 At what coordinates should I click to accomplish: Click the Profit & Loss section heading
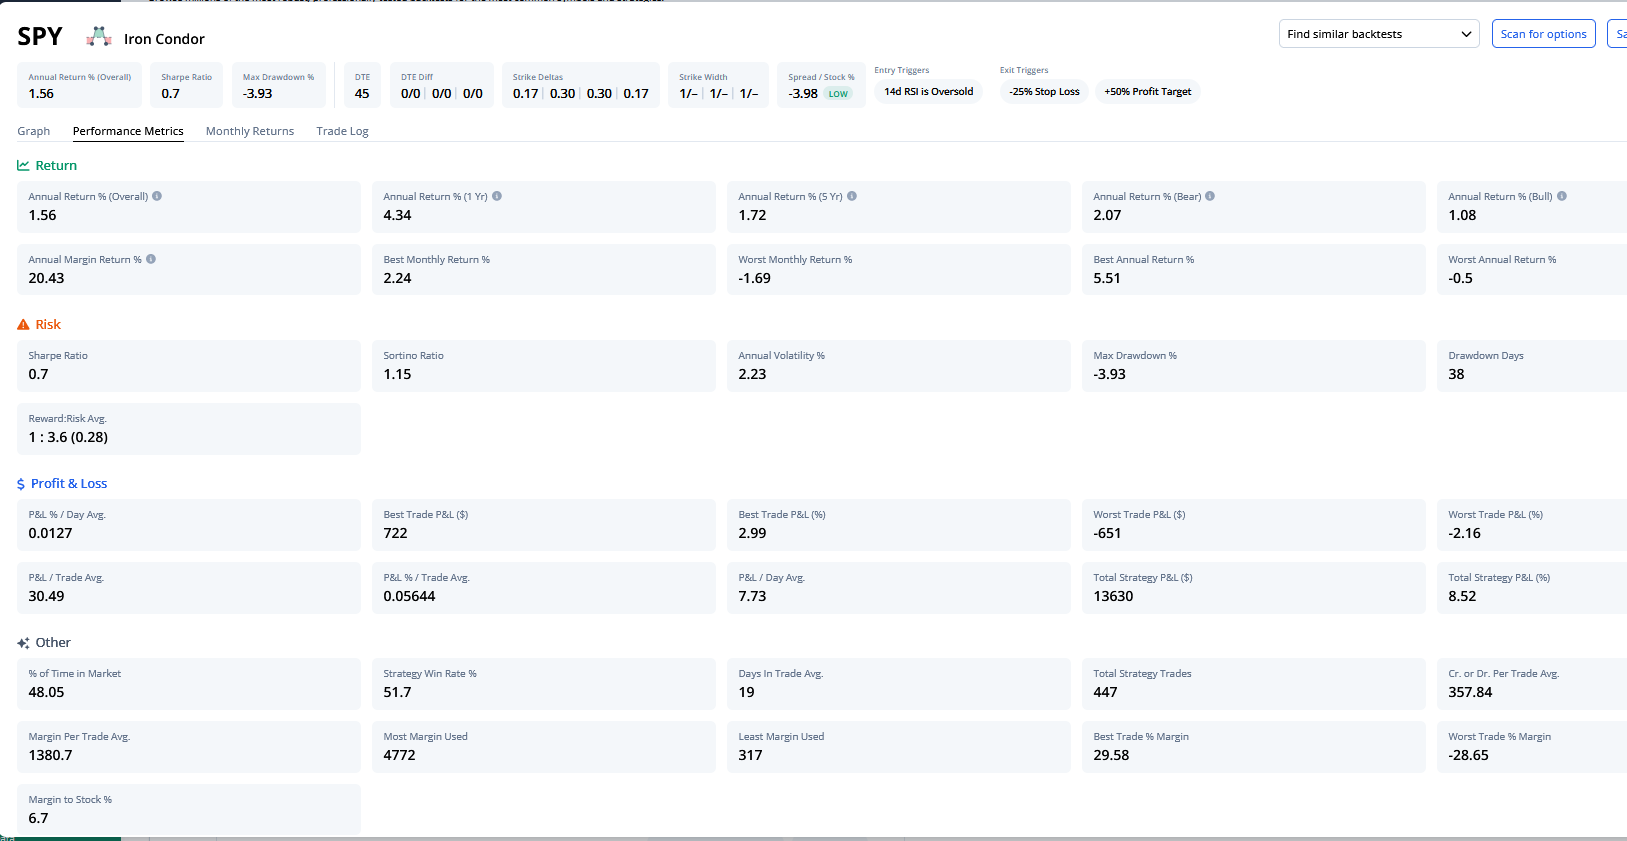(69, 484)
